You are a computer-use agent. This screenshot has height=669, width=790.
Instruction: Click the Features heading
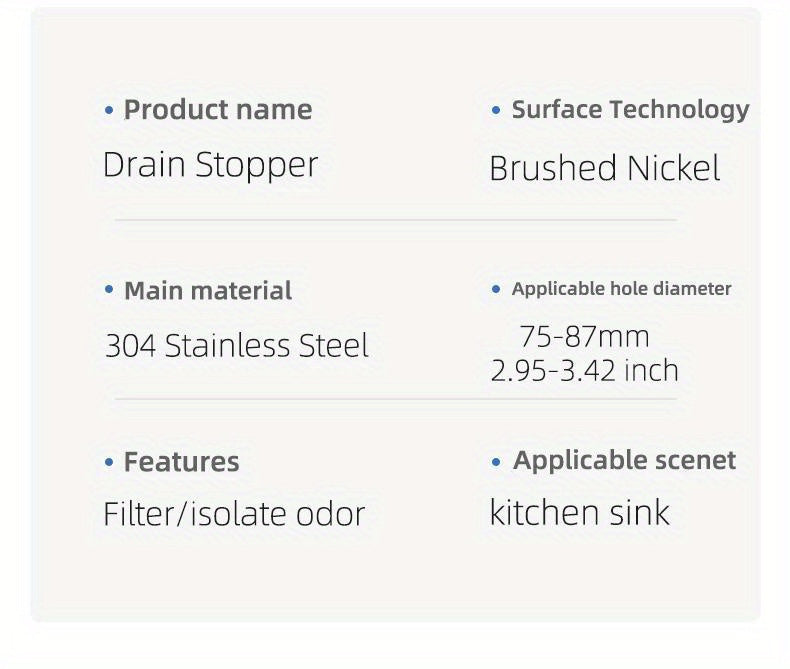pyautogui.click(x=181, y=462)
